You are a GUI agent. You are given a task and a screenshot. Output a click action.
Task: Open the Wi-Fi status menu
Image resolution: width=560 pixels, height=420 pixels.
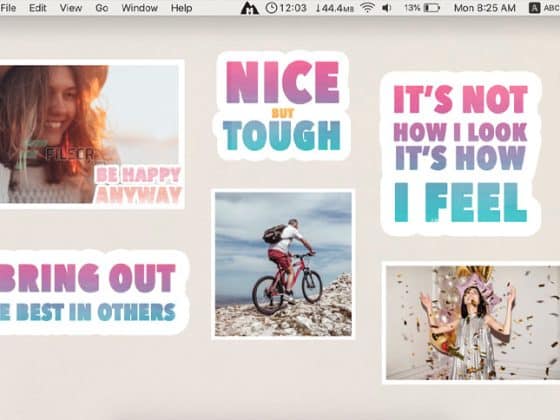click(x=367, y=8)
